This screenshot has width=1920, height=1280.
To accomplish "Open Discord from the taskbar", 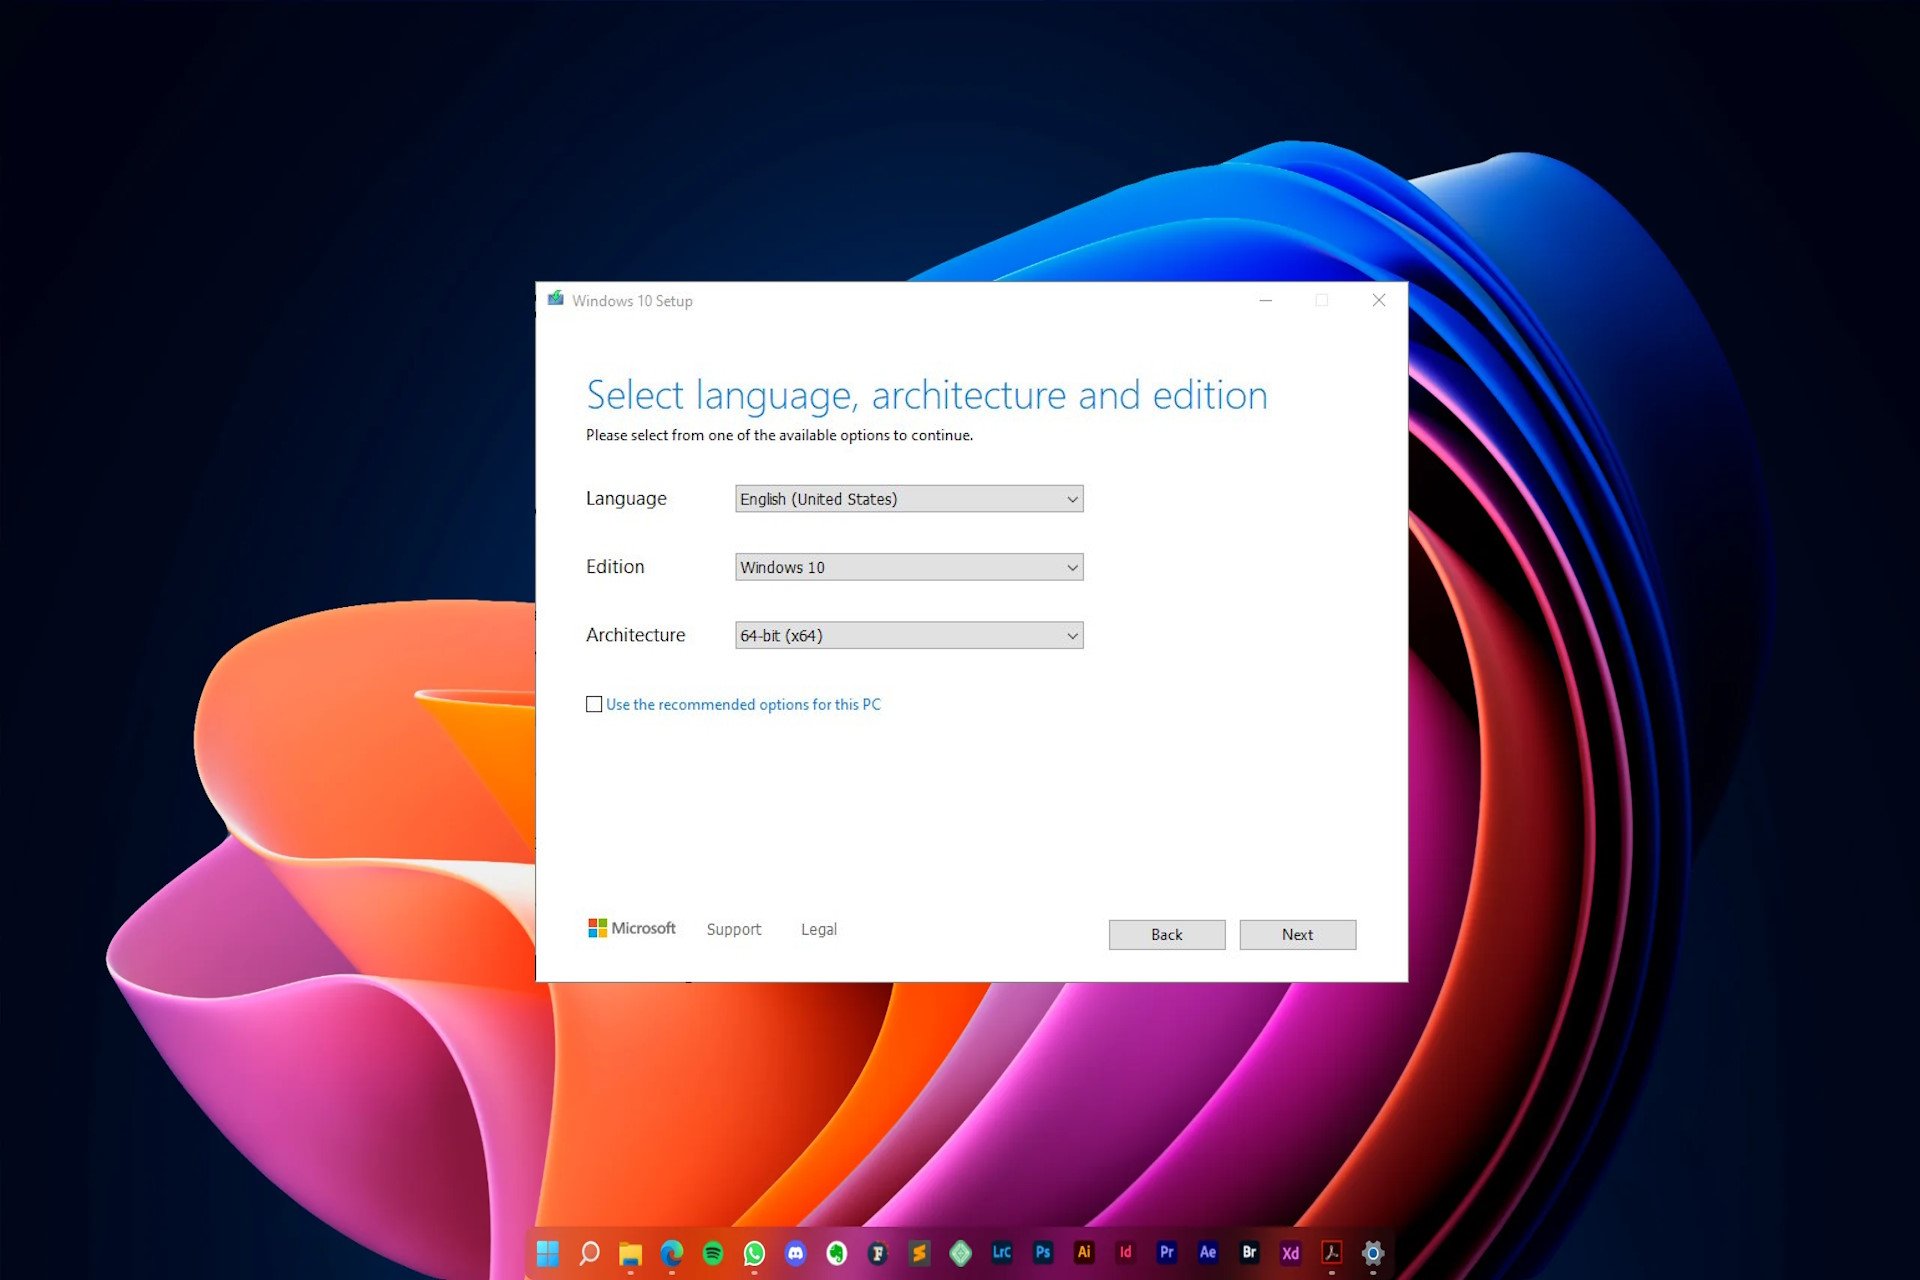I will point(796,1252).
